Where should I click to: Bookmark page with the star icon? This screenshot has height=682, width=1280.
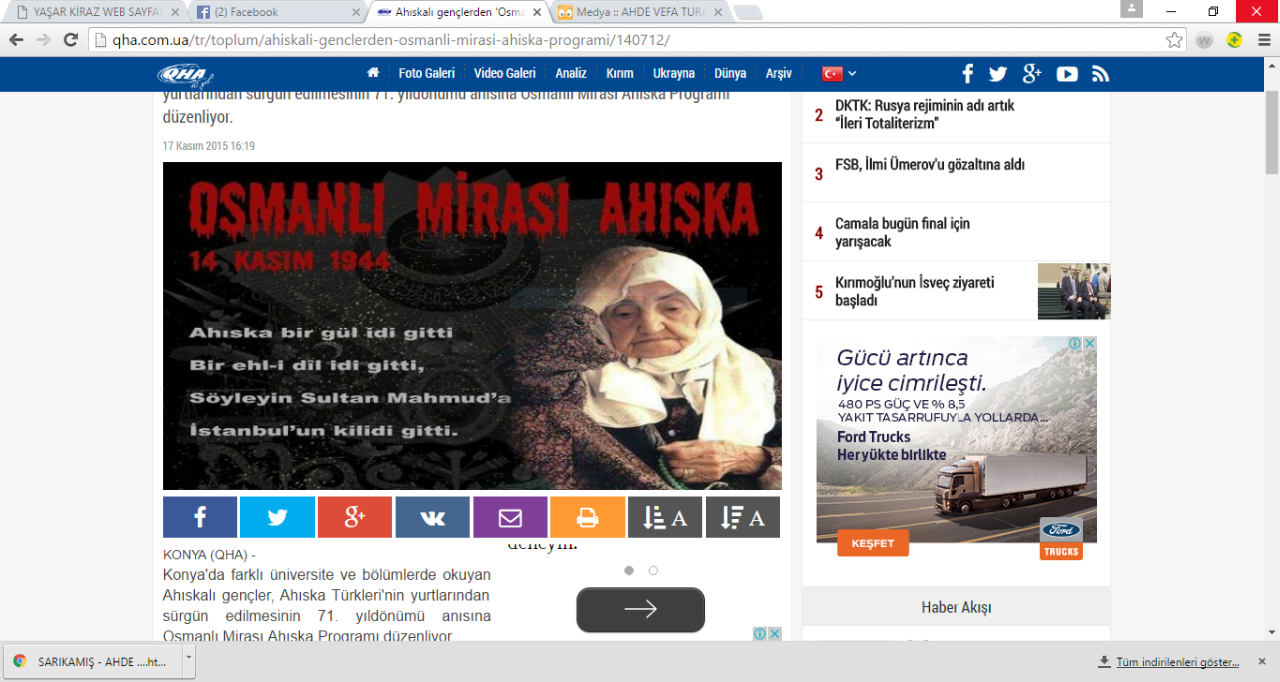tap(1174, 40)
